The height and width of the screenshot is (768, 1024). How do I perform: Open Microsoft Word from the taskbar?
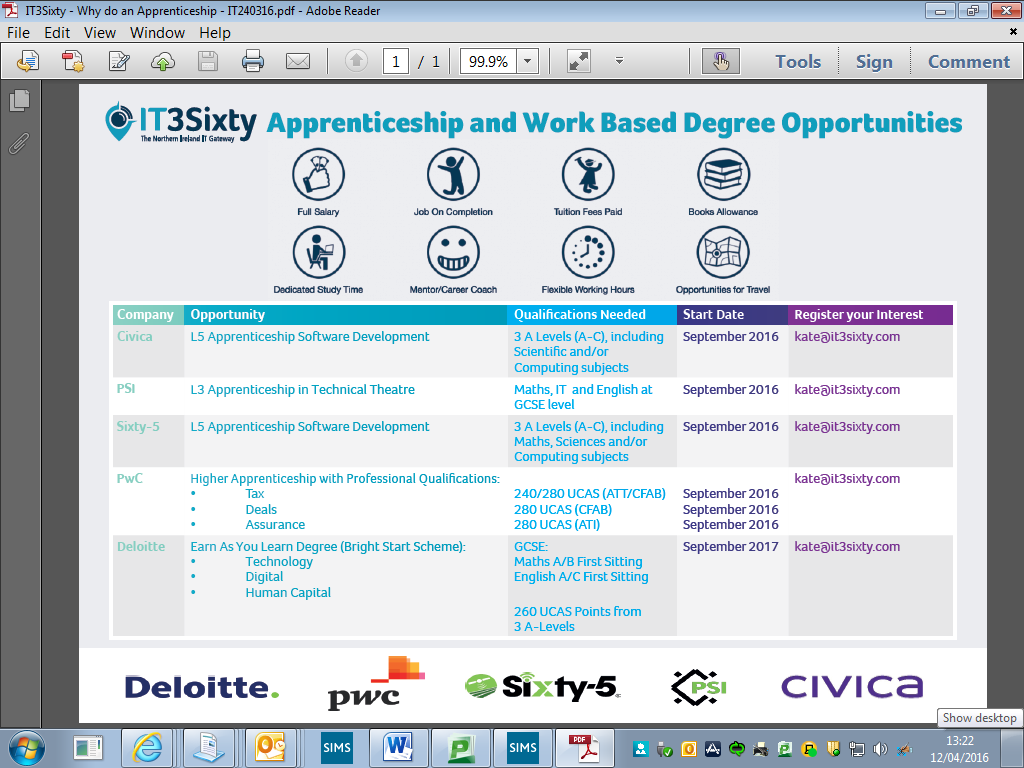pos(398,747)
